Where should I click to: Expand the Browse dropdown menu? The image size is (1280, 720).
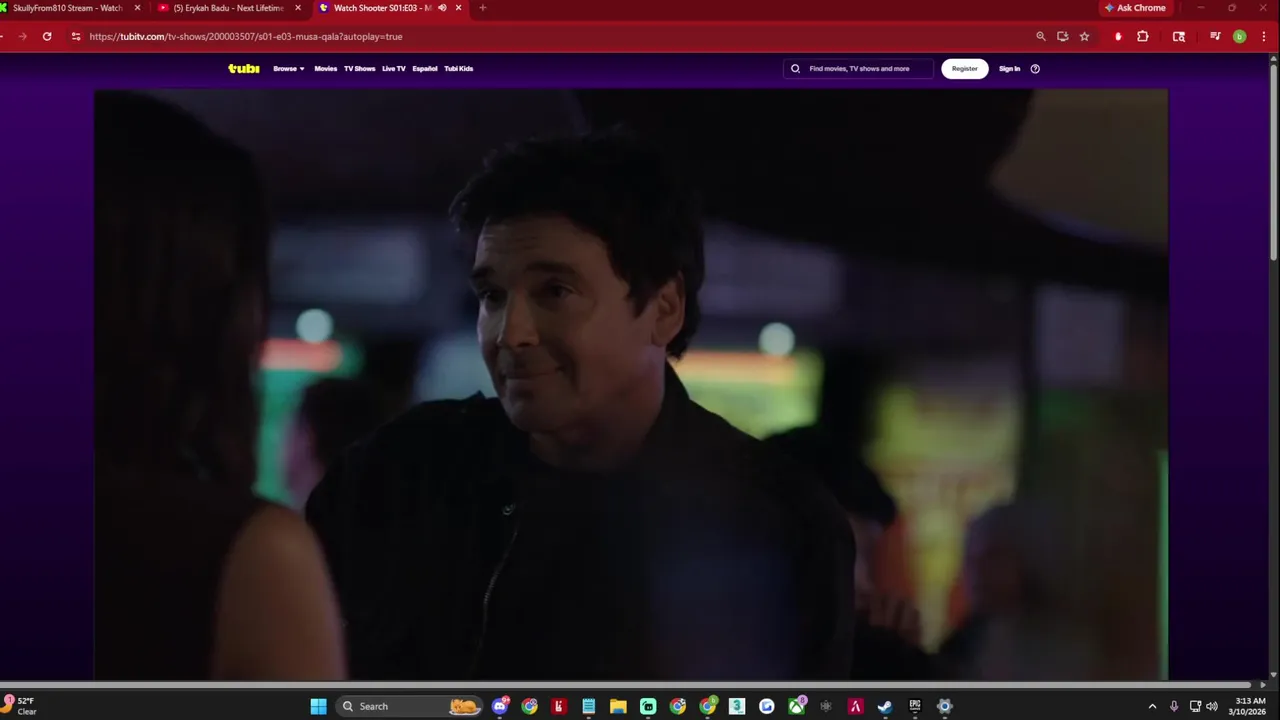pyautogui.click(x=289, y=69)
